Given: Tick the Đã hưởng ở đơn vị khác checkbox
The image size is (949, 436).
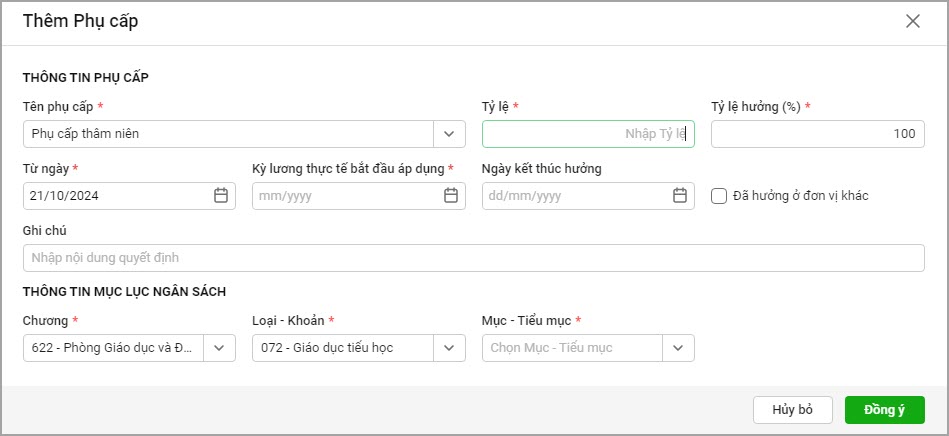Looking at the screenshot, I should pyautogui.click(x=719, y=196).
